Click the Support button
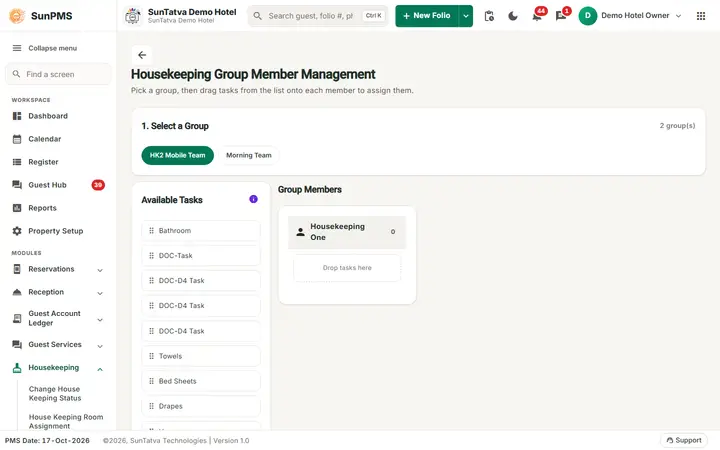720x450 pixels. coord(684,440)
